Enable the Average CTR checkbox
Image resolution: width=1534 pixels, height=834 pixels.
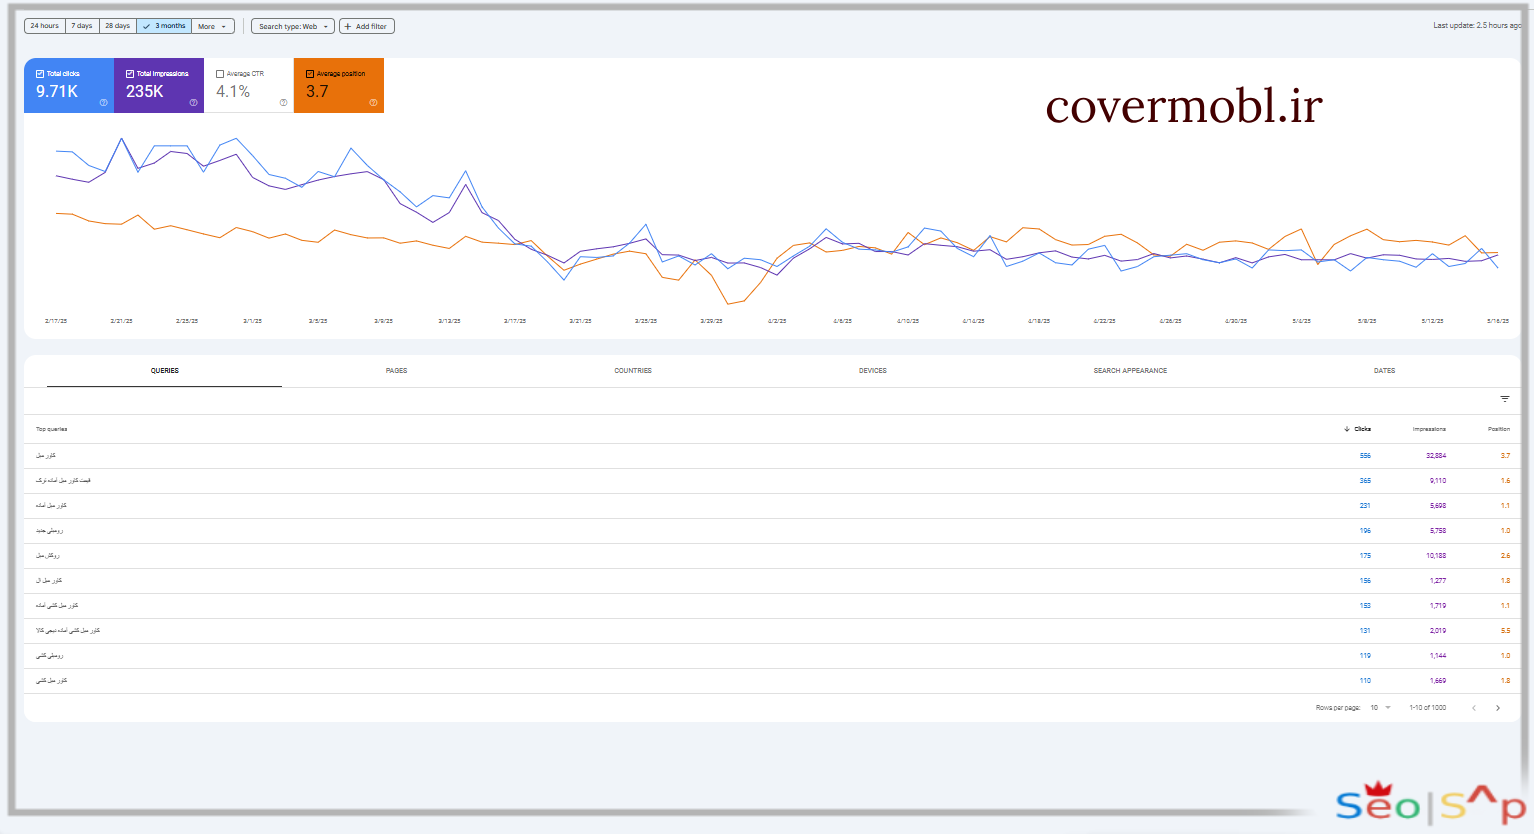pyautogui.click(x=220, y=74)
